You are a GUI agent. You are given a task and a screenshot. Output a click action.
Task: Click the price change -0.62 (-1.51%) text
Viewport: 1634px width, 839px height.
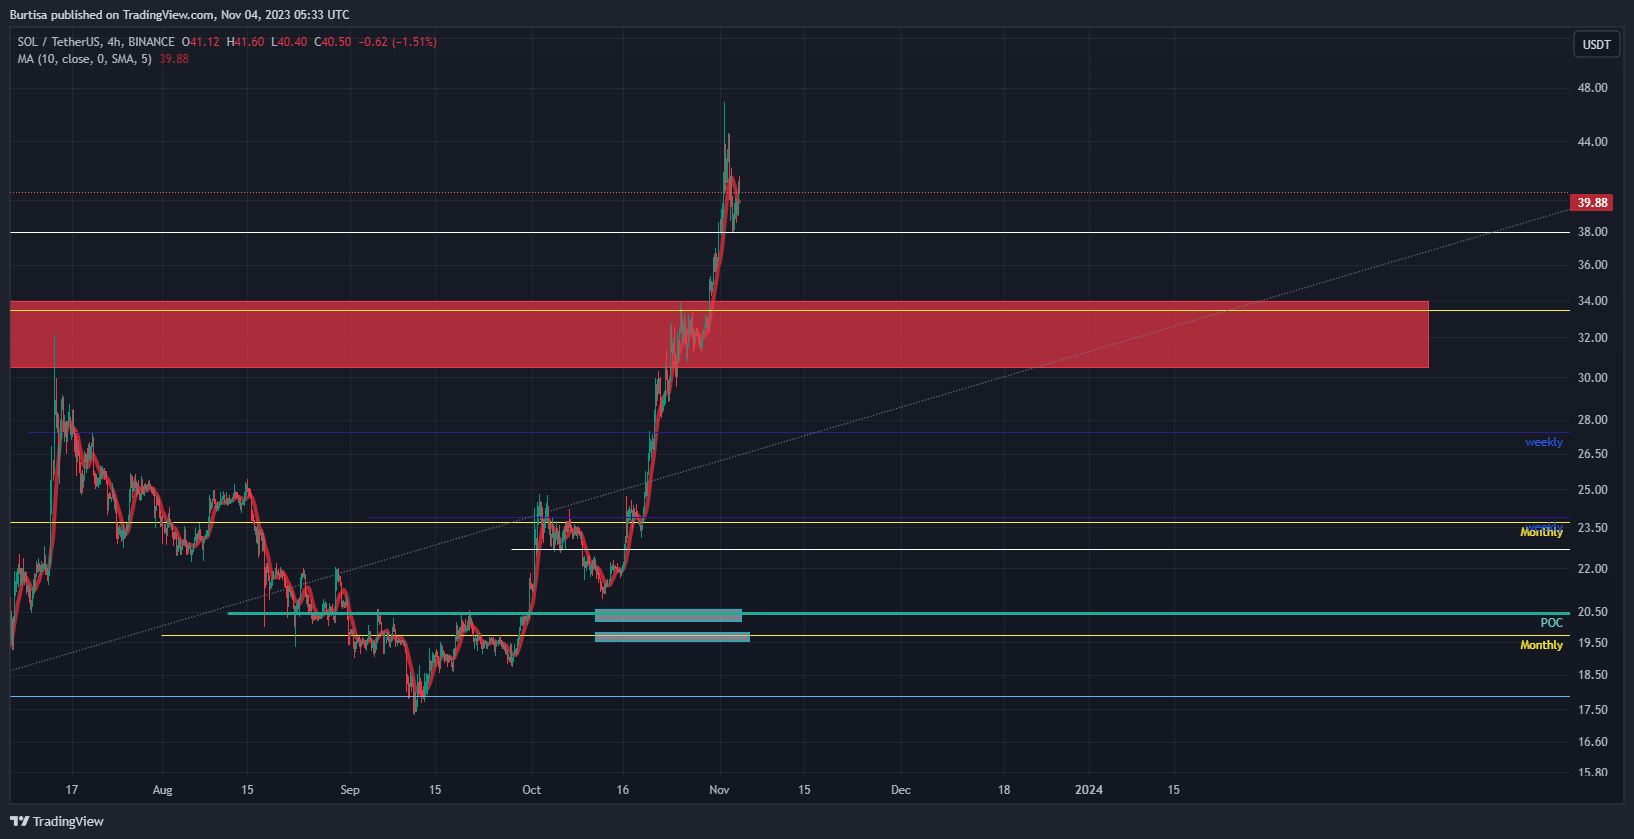pyautogui.click(x=398, y=42)
